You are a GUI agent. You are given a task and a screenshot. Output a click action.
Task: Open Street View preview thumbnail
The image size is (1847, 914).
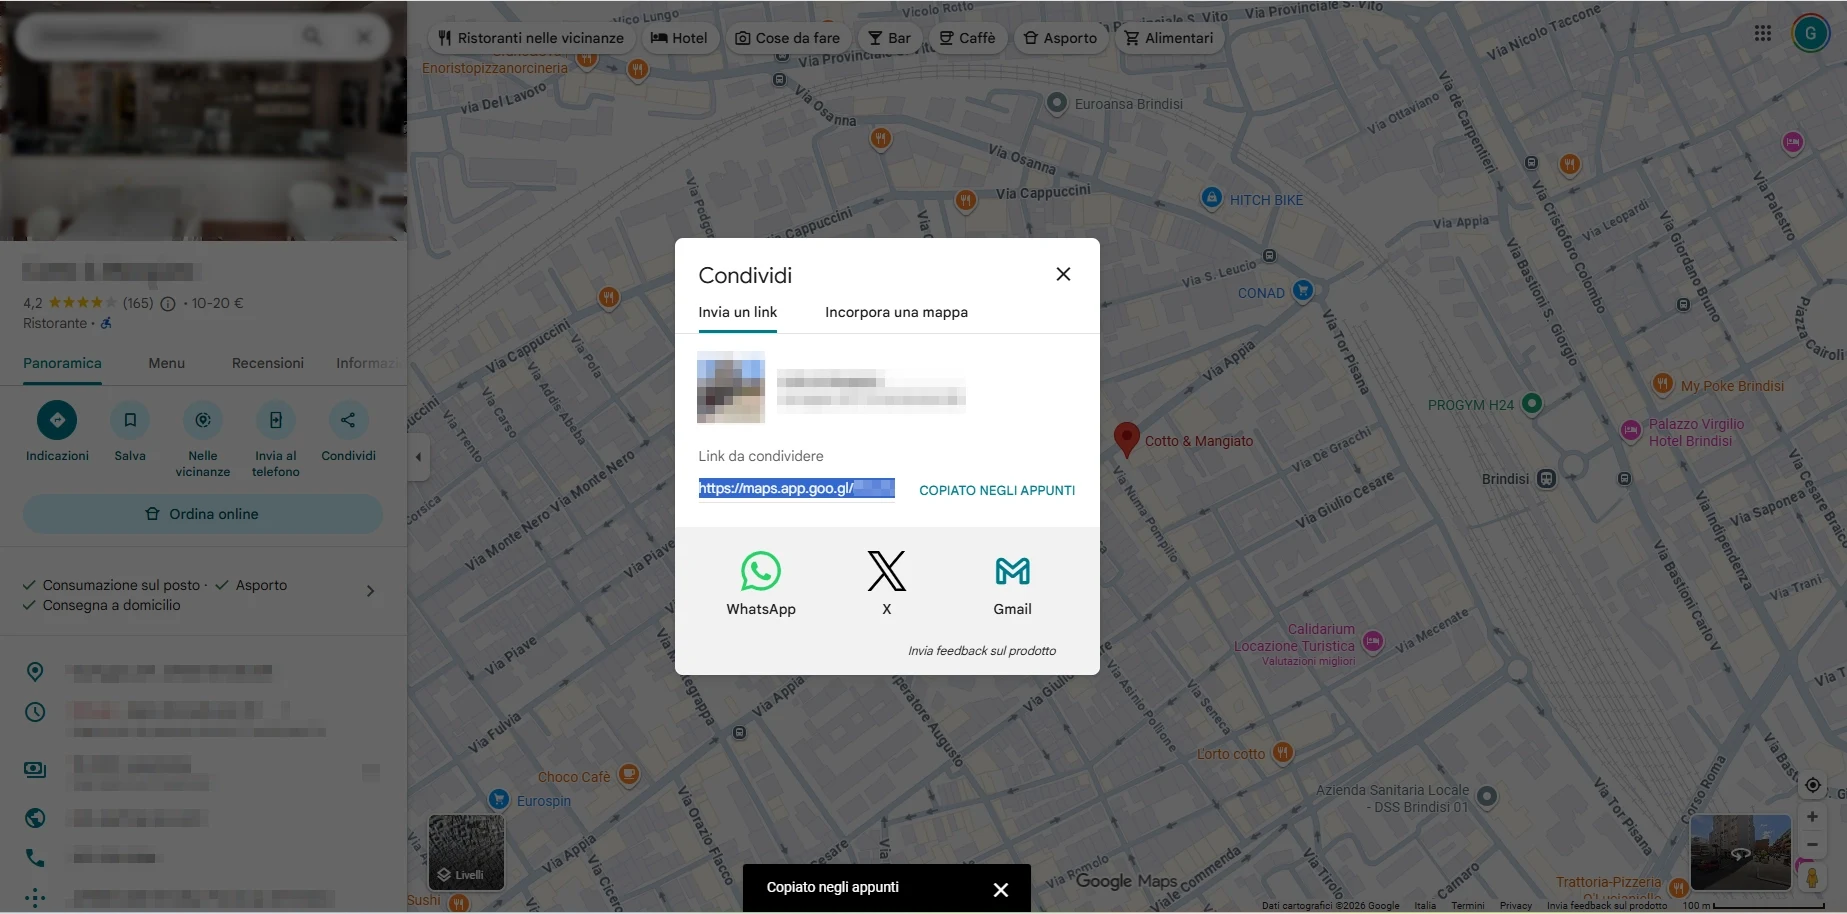[1740, 852]
